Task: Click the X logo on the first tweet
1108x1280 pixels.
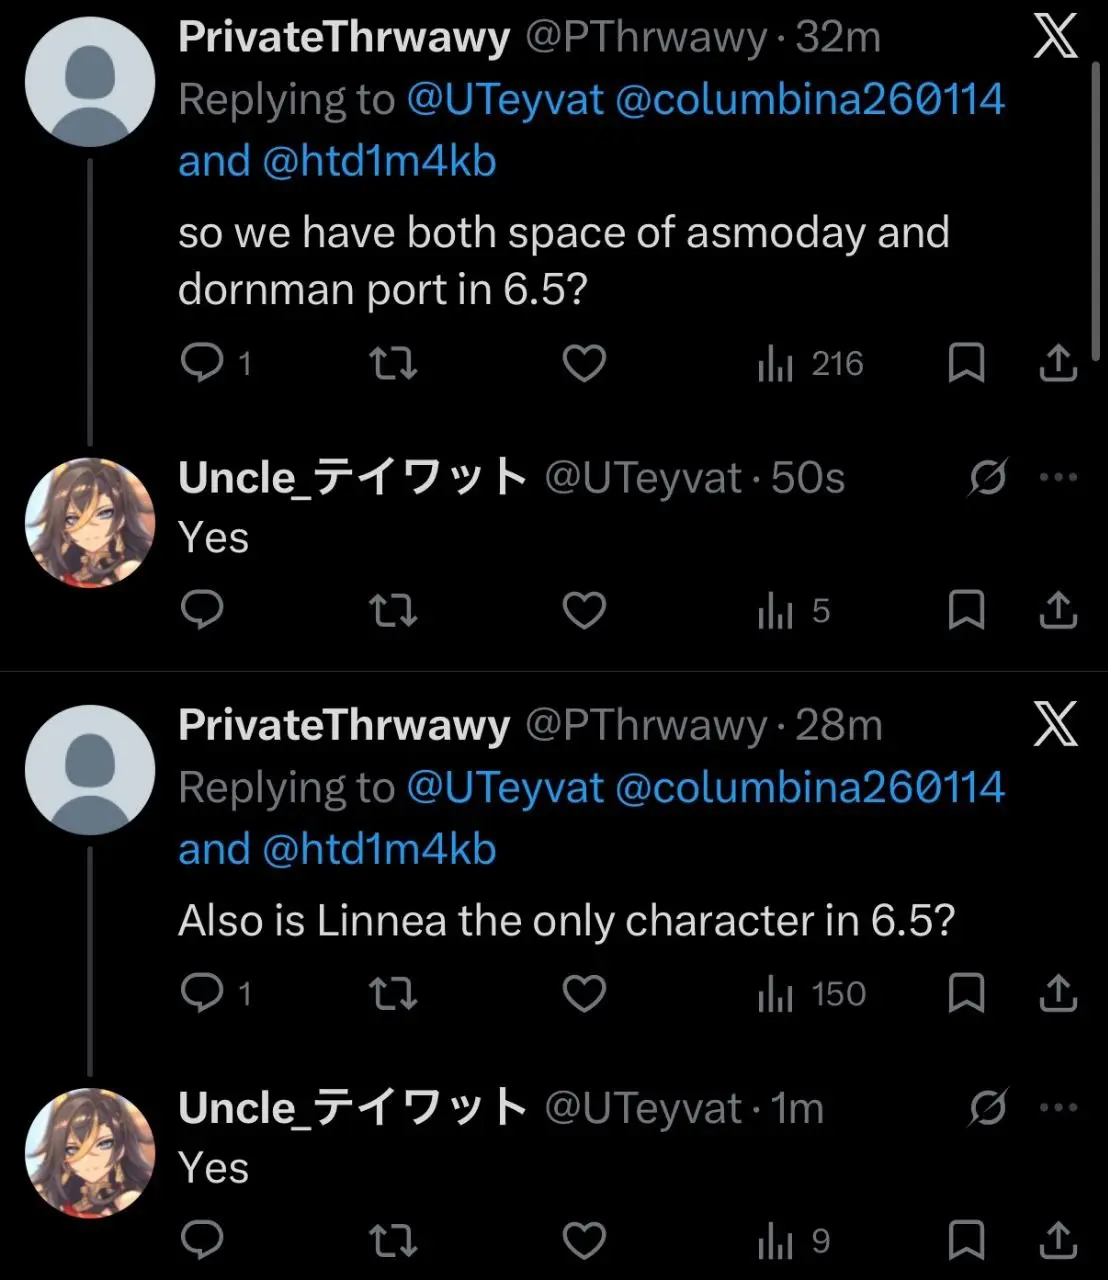Action: 1056,38
